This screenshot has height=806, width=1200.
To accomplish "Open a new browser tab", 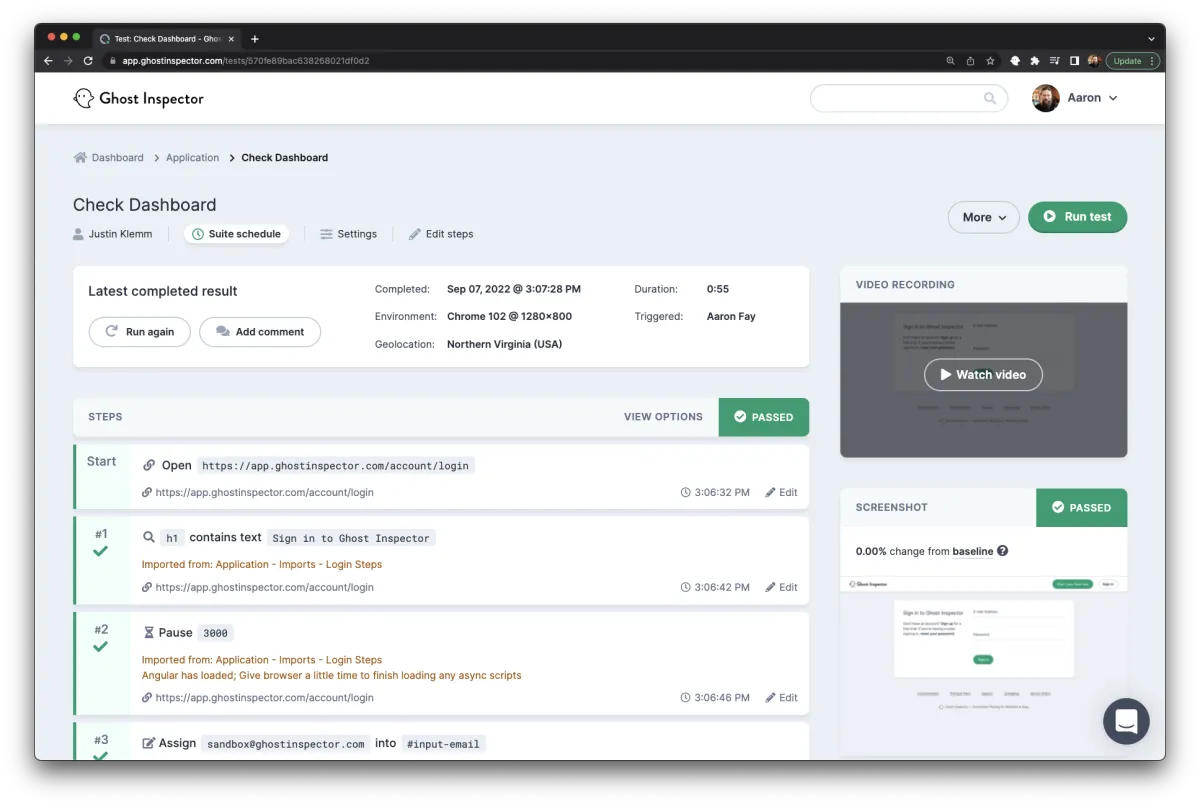I will pyautogui.click(x=255, y=39).
